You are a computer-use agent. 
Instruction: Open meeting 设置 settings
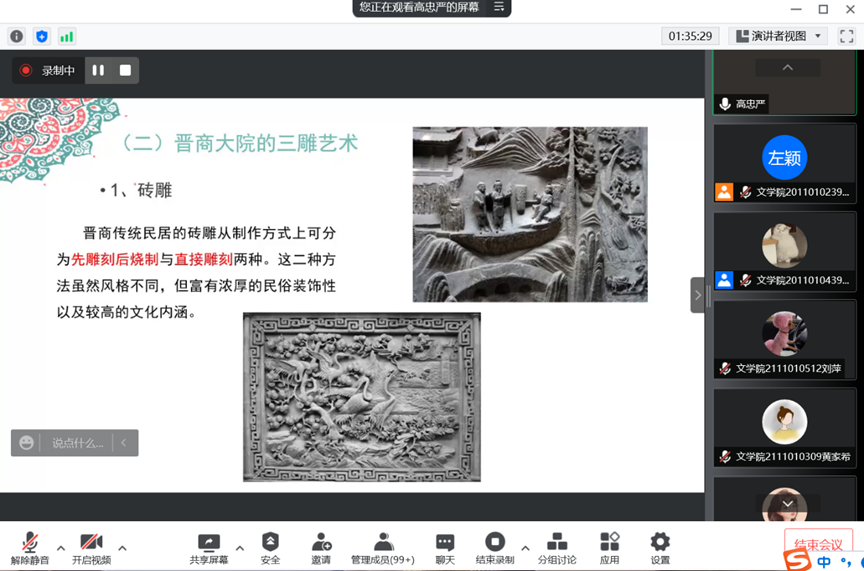660,547
